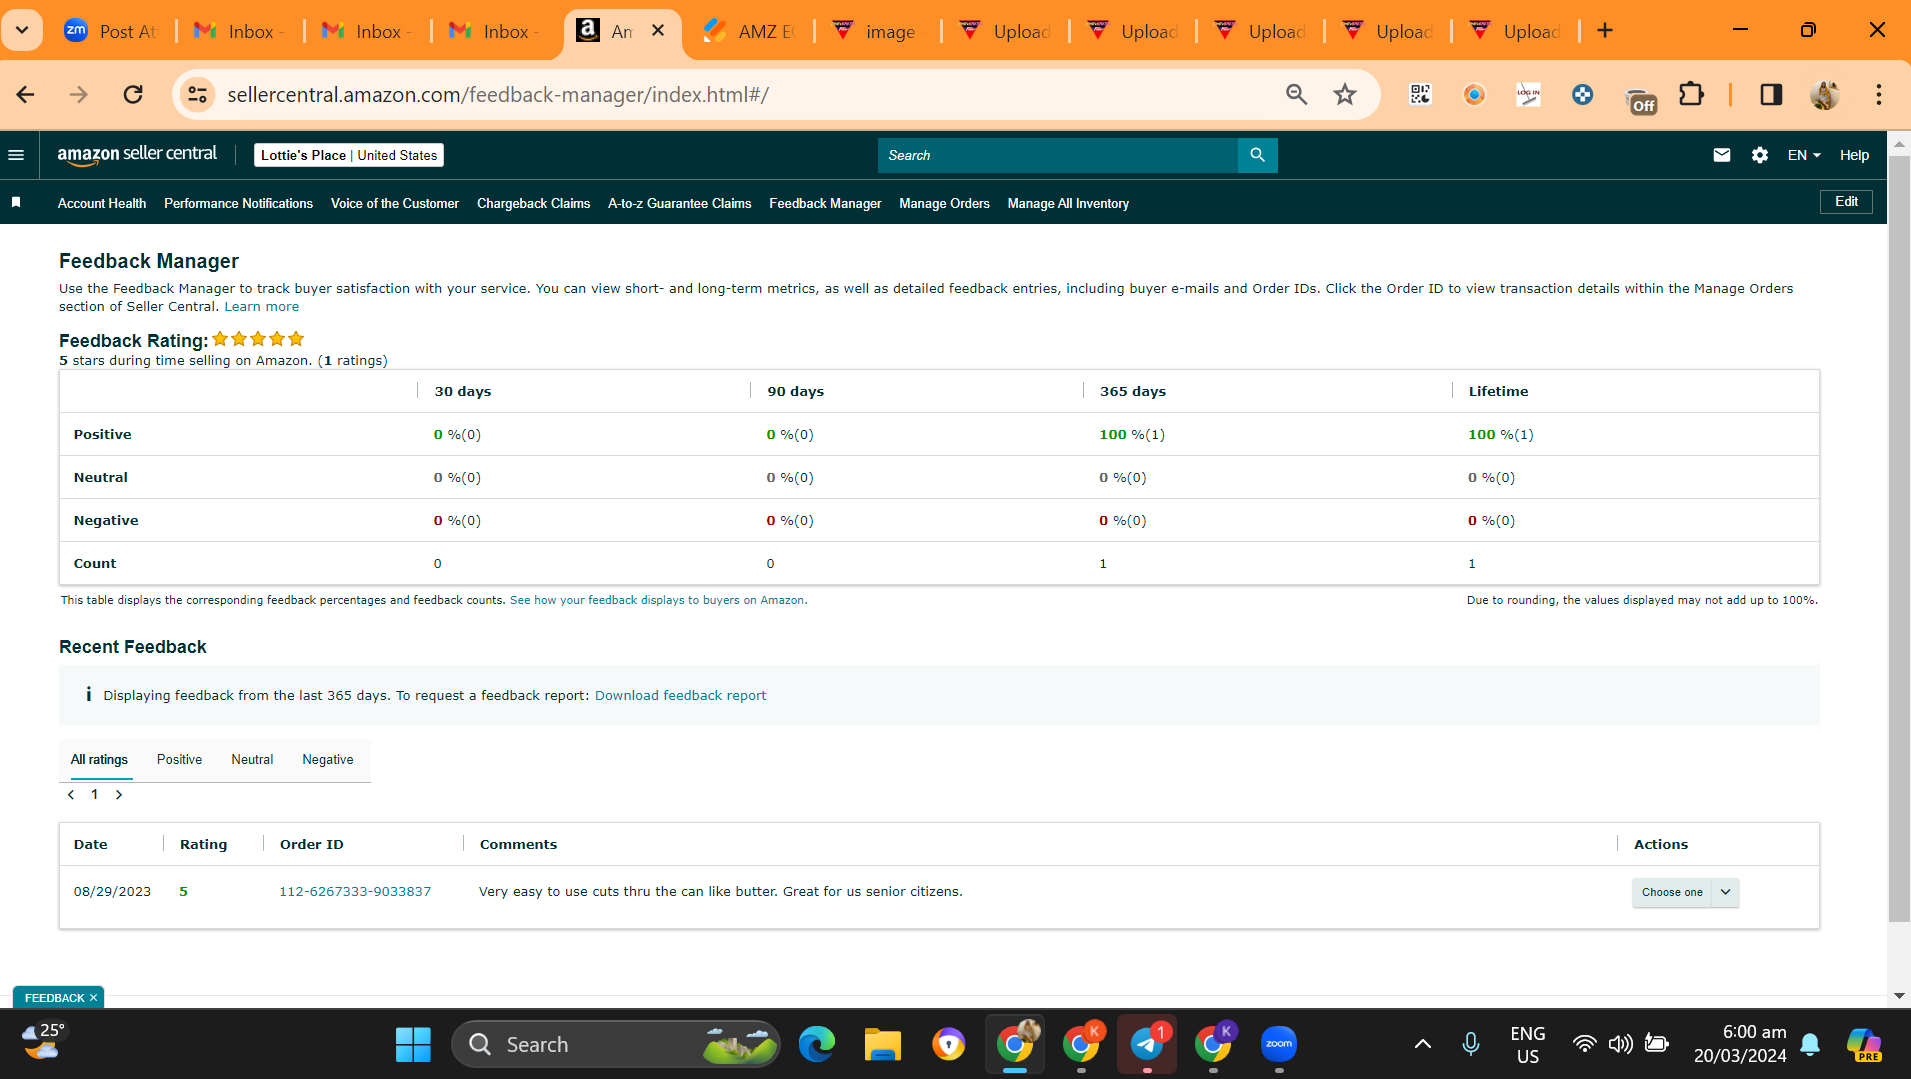Expand the Chrome tab search dropdown
This screenshot has width=1911, height=1079.
(22, 30)
